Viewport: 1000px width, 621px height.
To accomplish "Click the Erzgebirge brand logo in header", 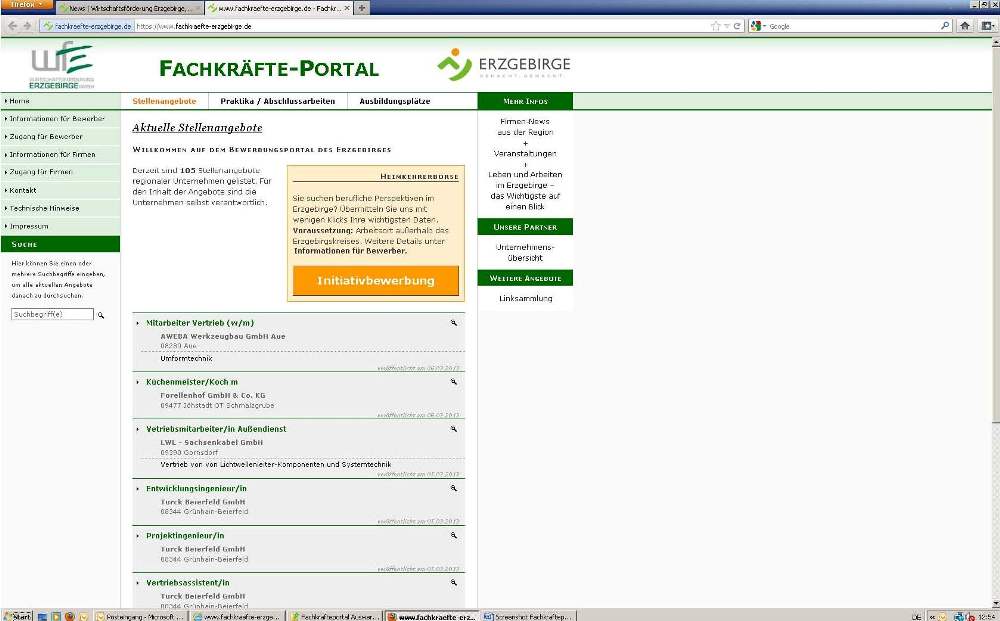I will [504, 64].
